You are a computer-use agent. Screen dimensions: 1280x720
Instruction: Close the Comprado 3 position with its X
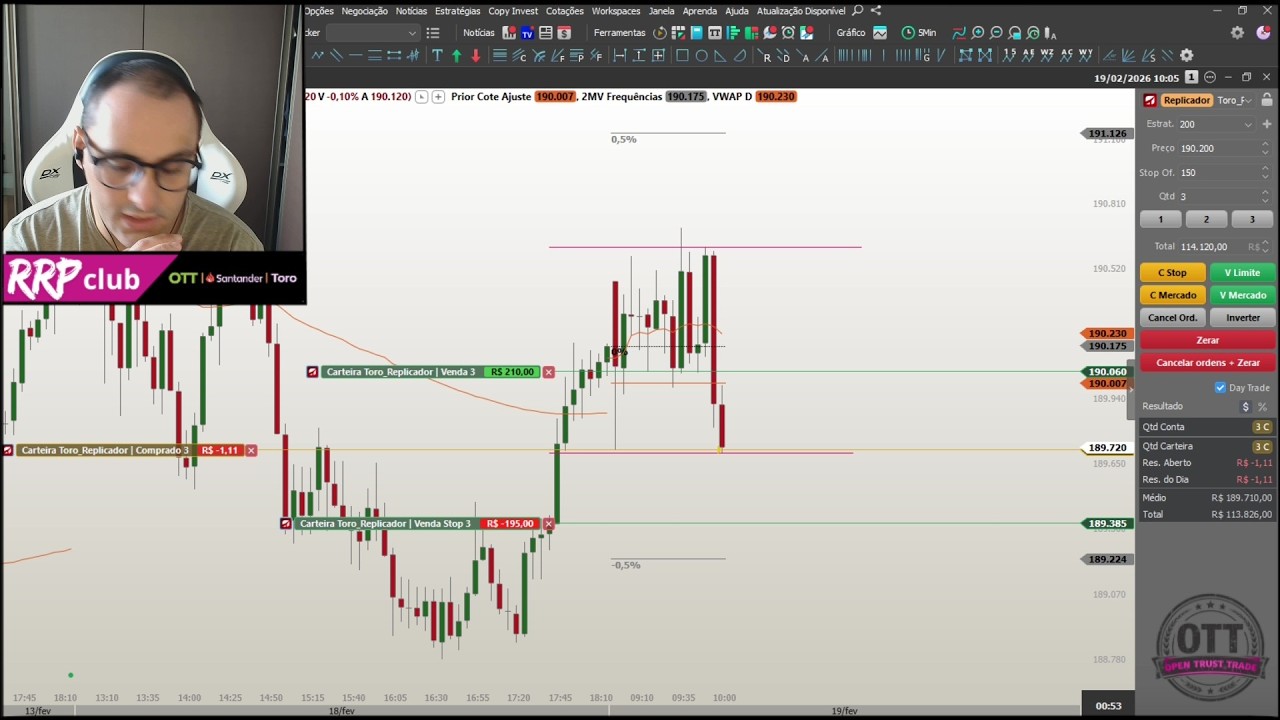pos(251,451)
